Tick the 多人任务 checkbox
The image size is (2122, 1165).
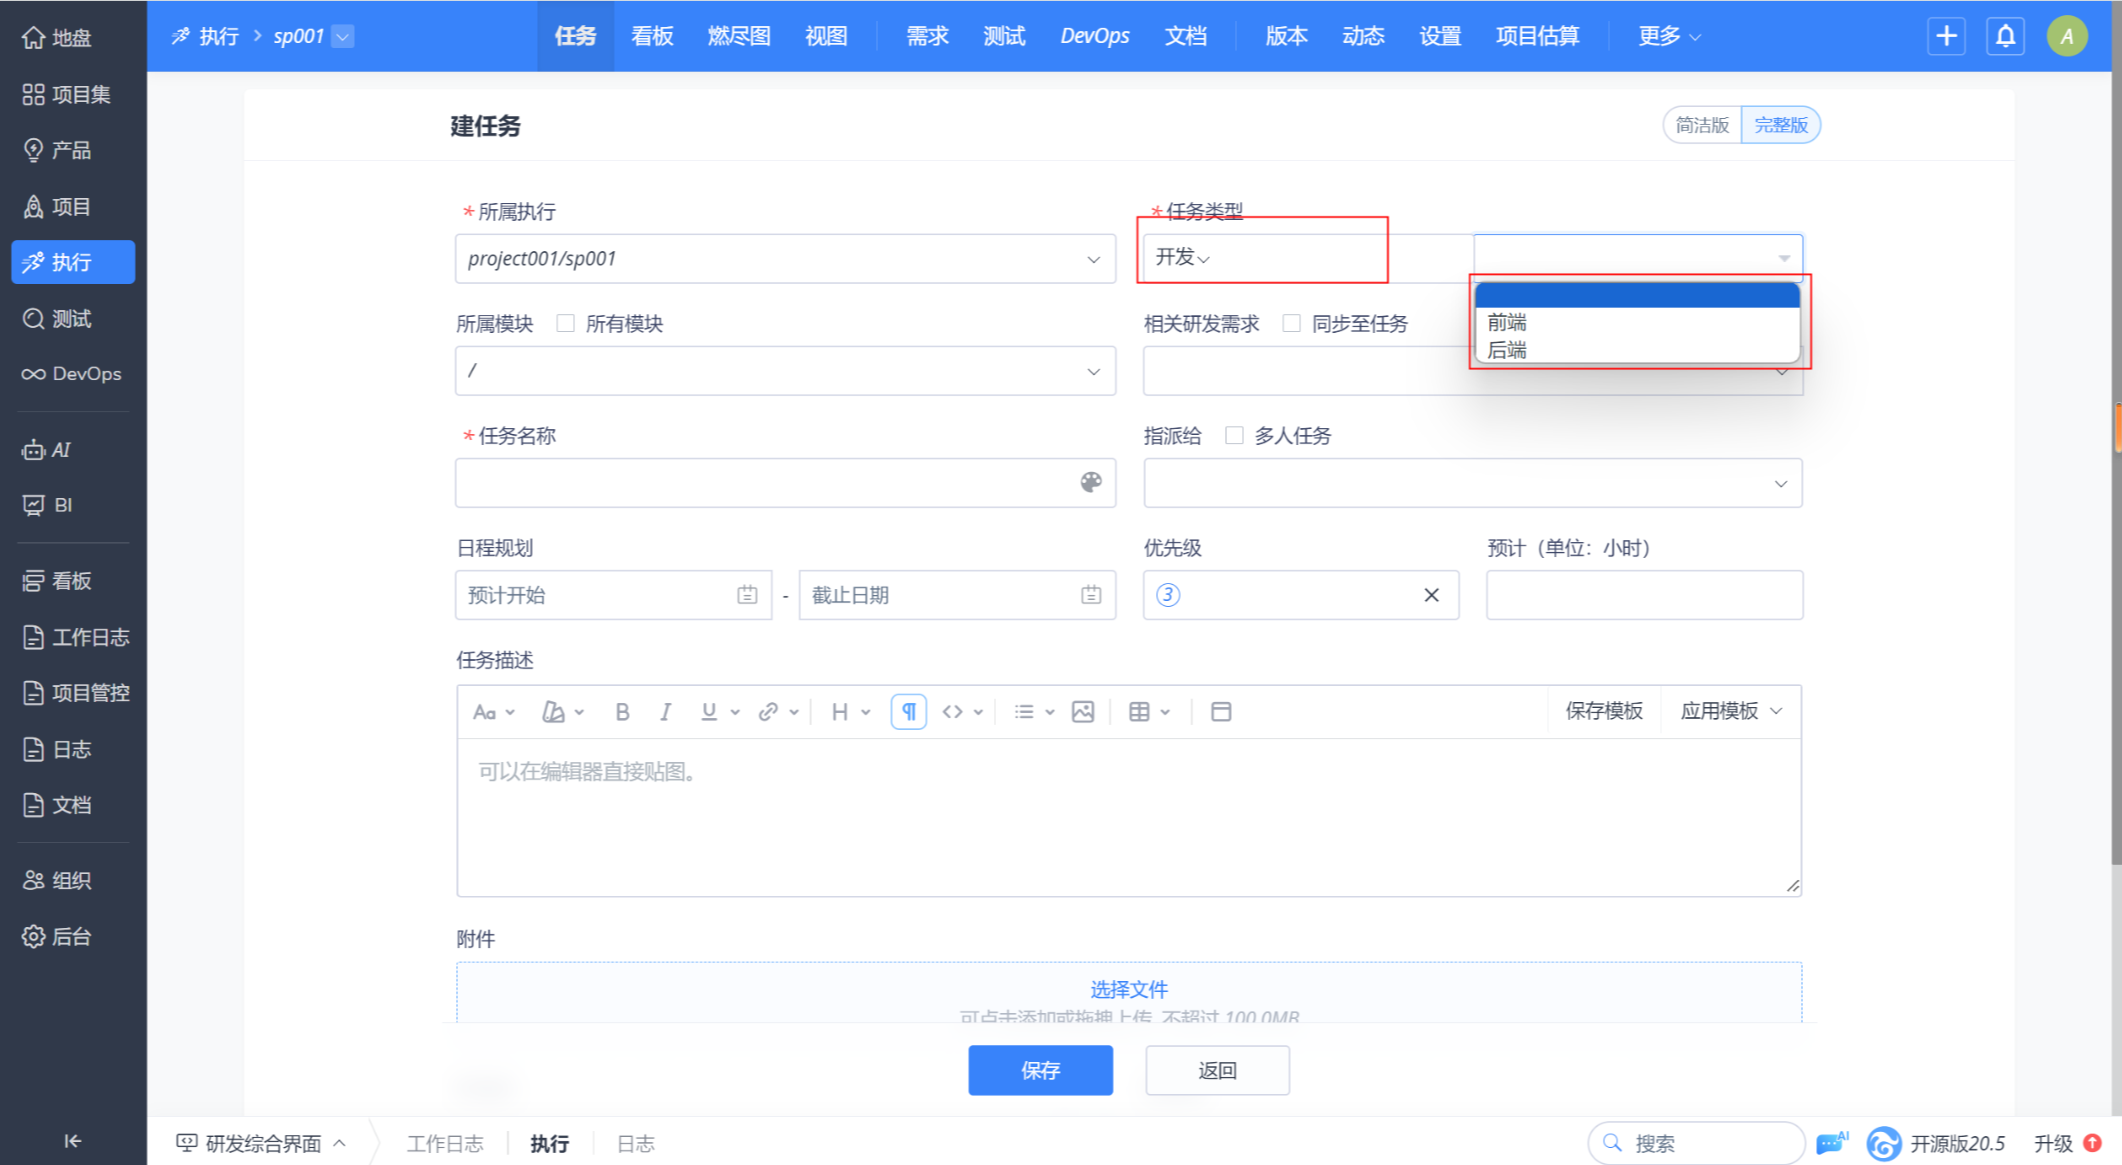pos(1235,435)
